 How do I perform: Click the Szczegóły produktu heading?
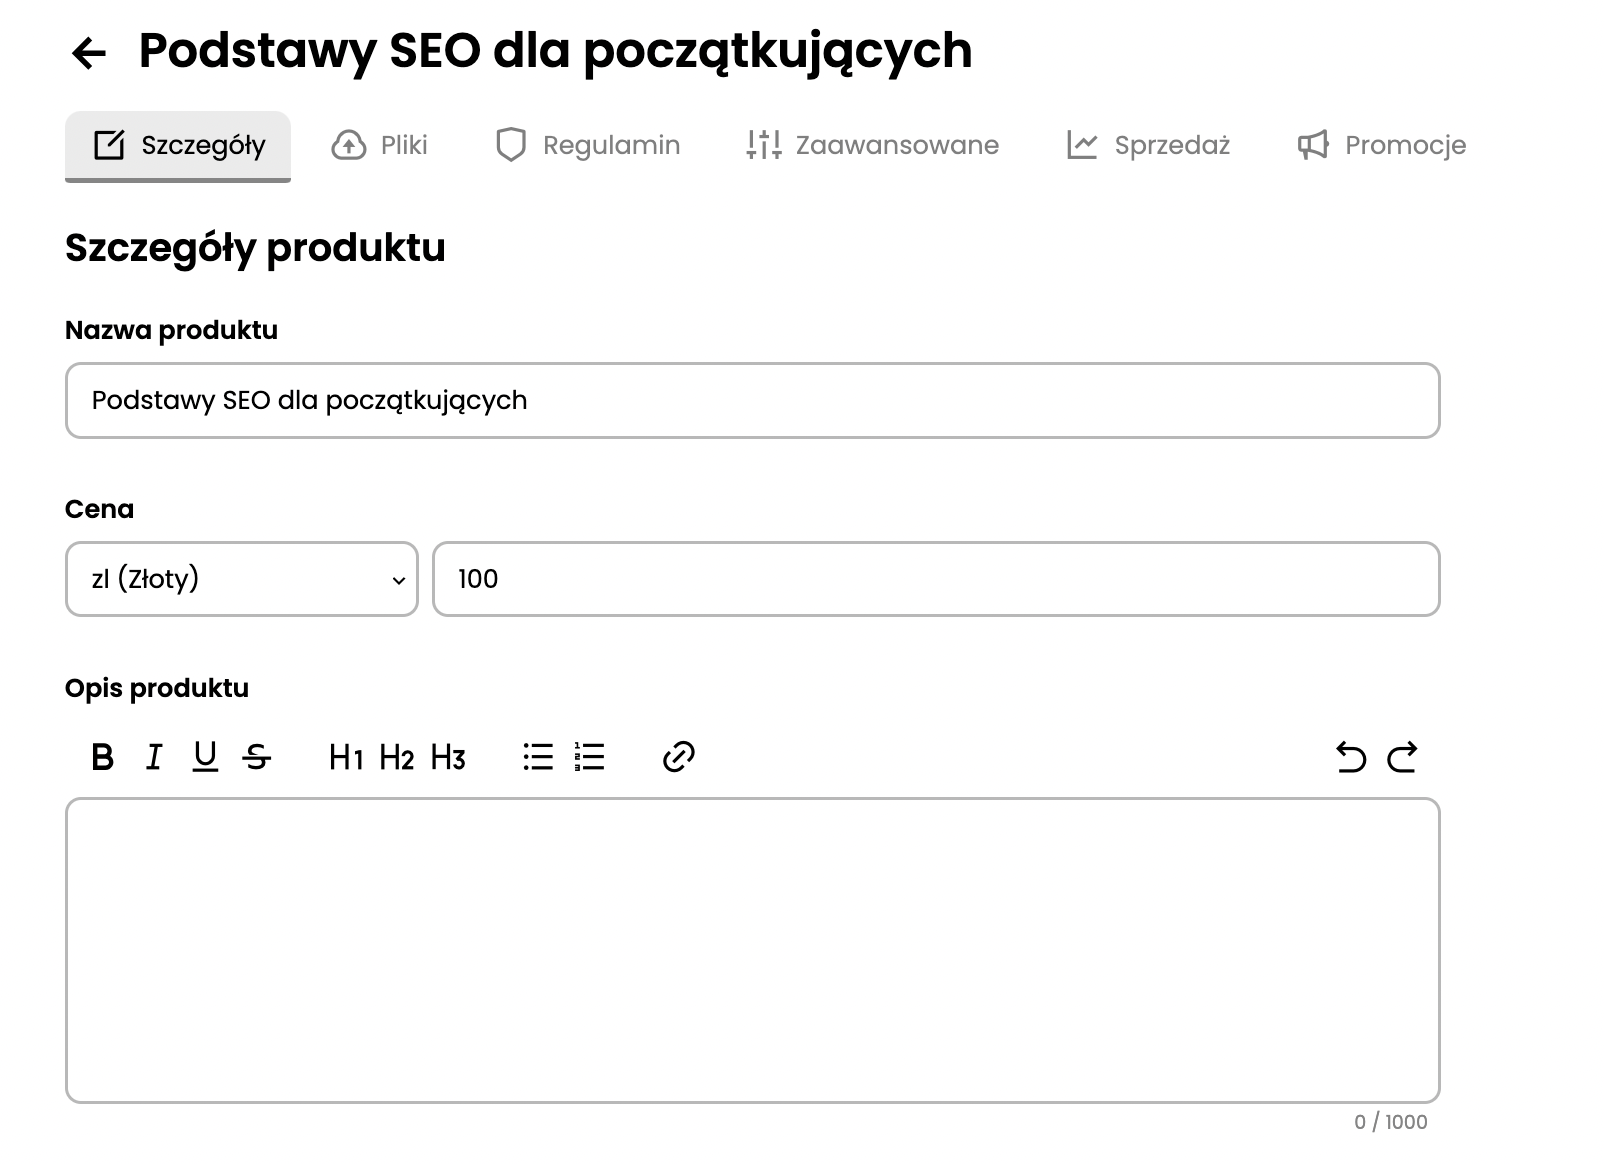click(x=255, y=248)
